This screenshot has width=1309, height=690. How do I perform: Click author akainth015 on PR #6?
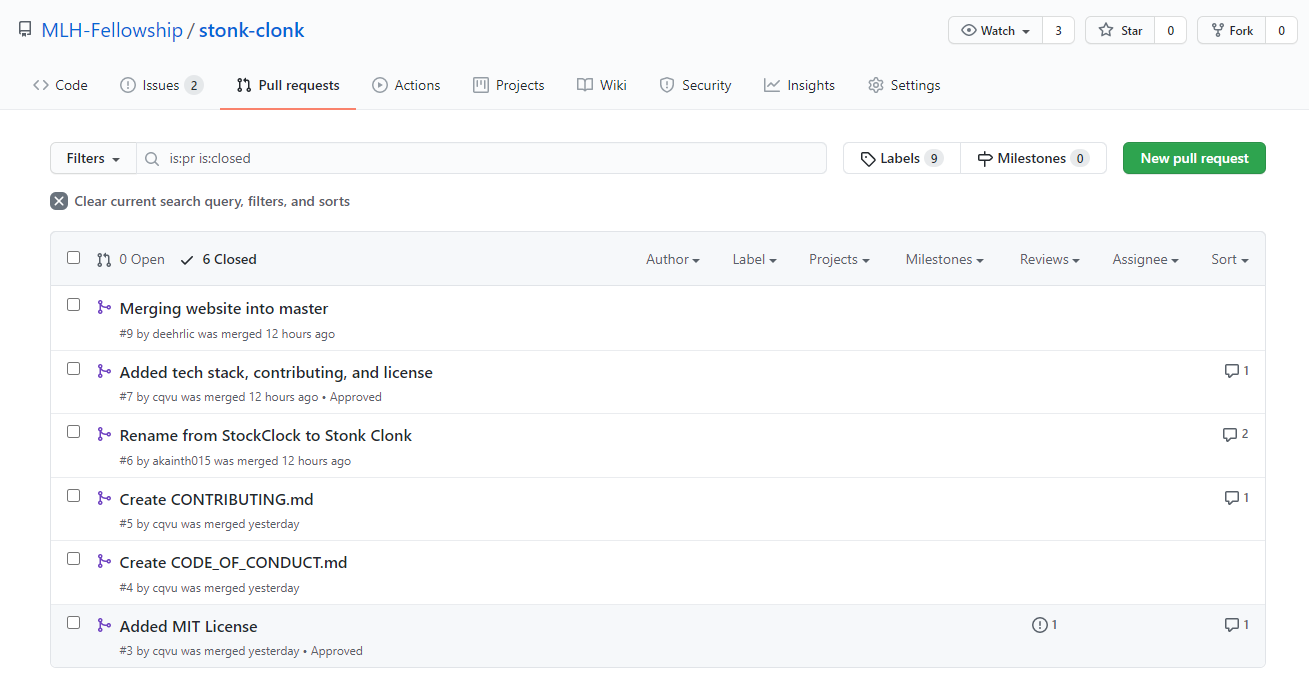pos(181,461)
